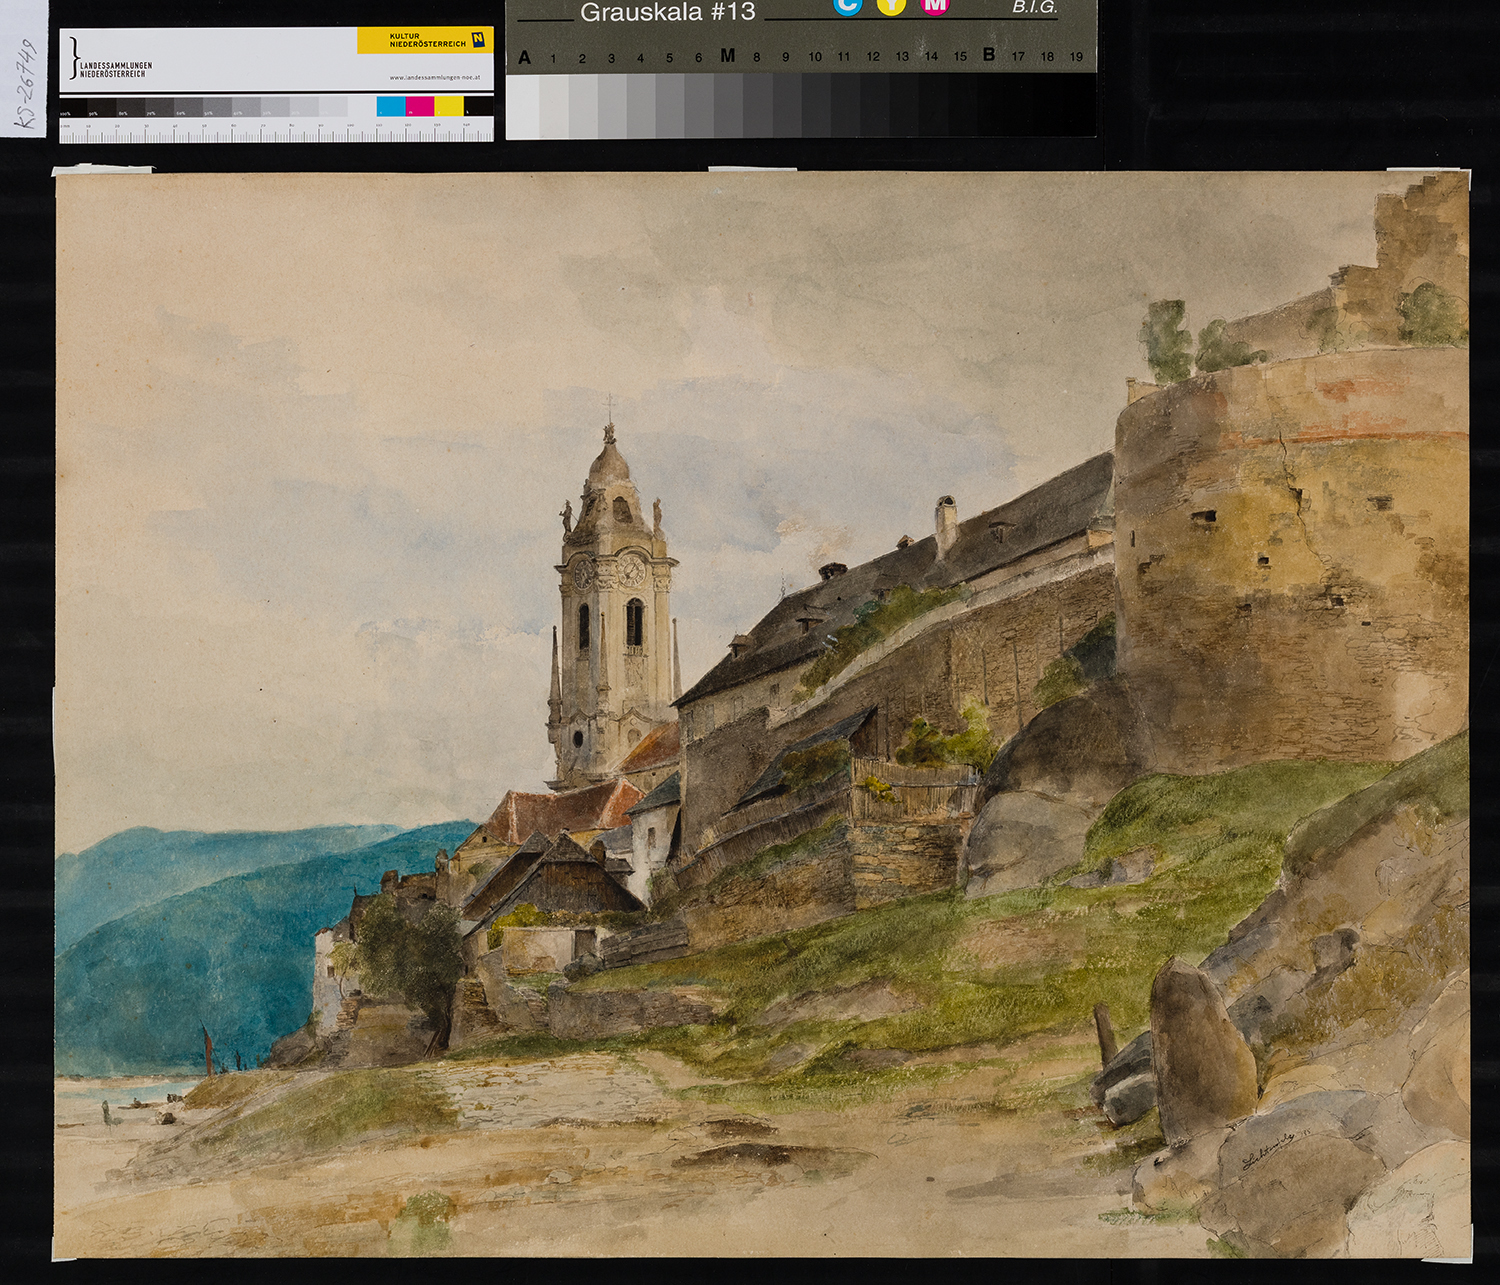Click the cyan C circle on Grauskala card
The height and width of the screenshot is (1285, 1500).
(x=847, y=6)
